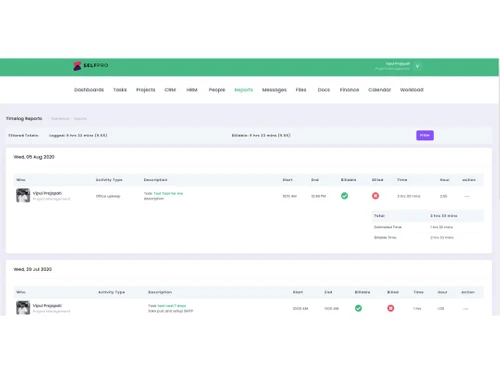Click the Office upkeep activity type cell
The height and width of the screenshot is (375, 500).
click(x=108, y=196)
